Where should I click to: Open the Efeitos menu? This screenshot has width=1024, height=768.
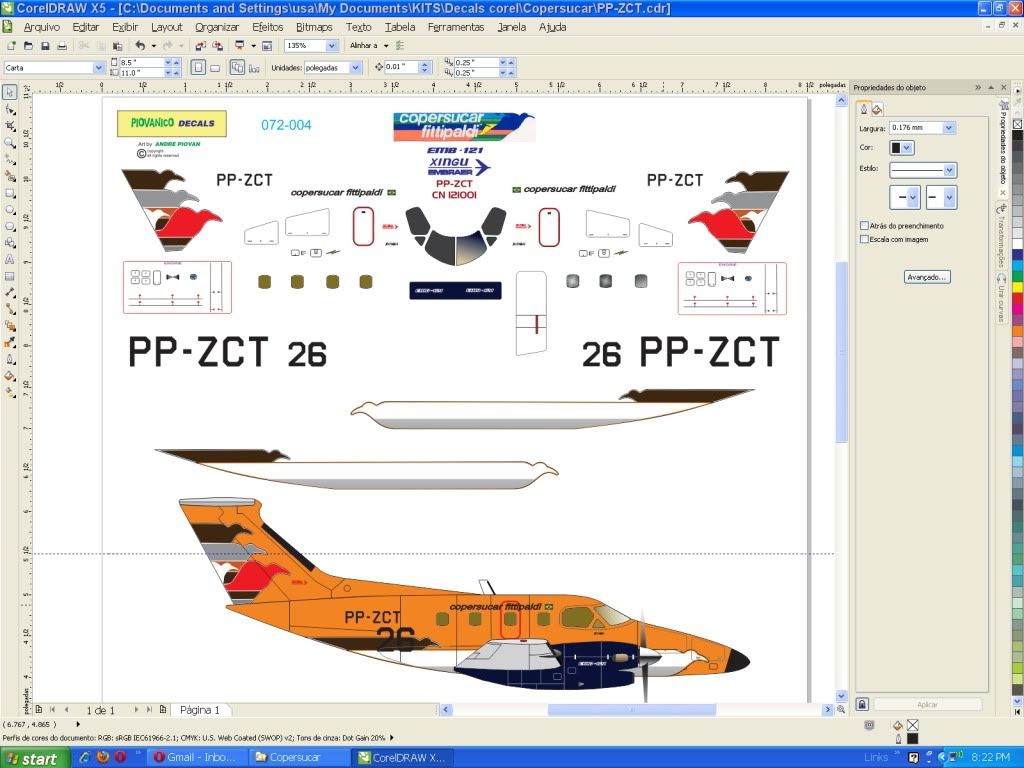(267, 27)
